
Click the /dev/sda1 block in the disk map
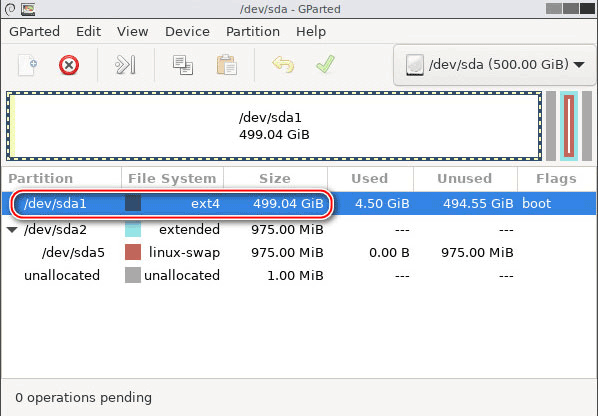(274, 126)
